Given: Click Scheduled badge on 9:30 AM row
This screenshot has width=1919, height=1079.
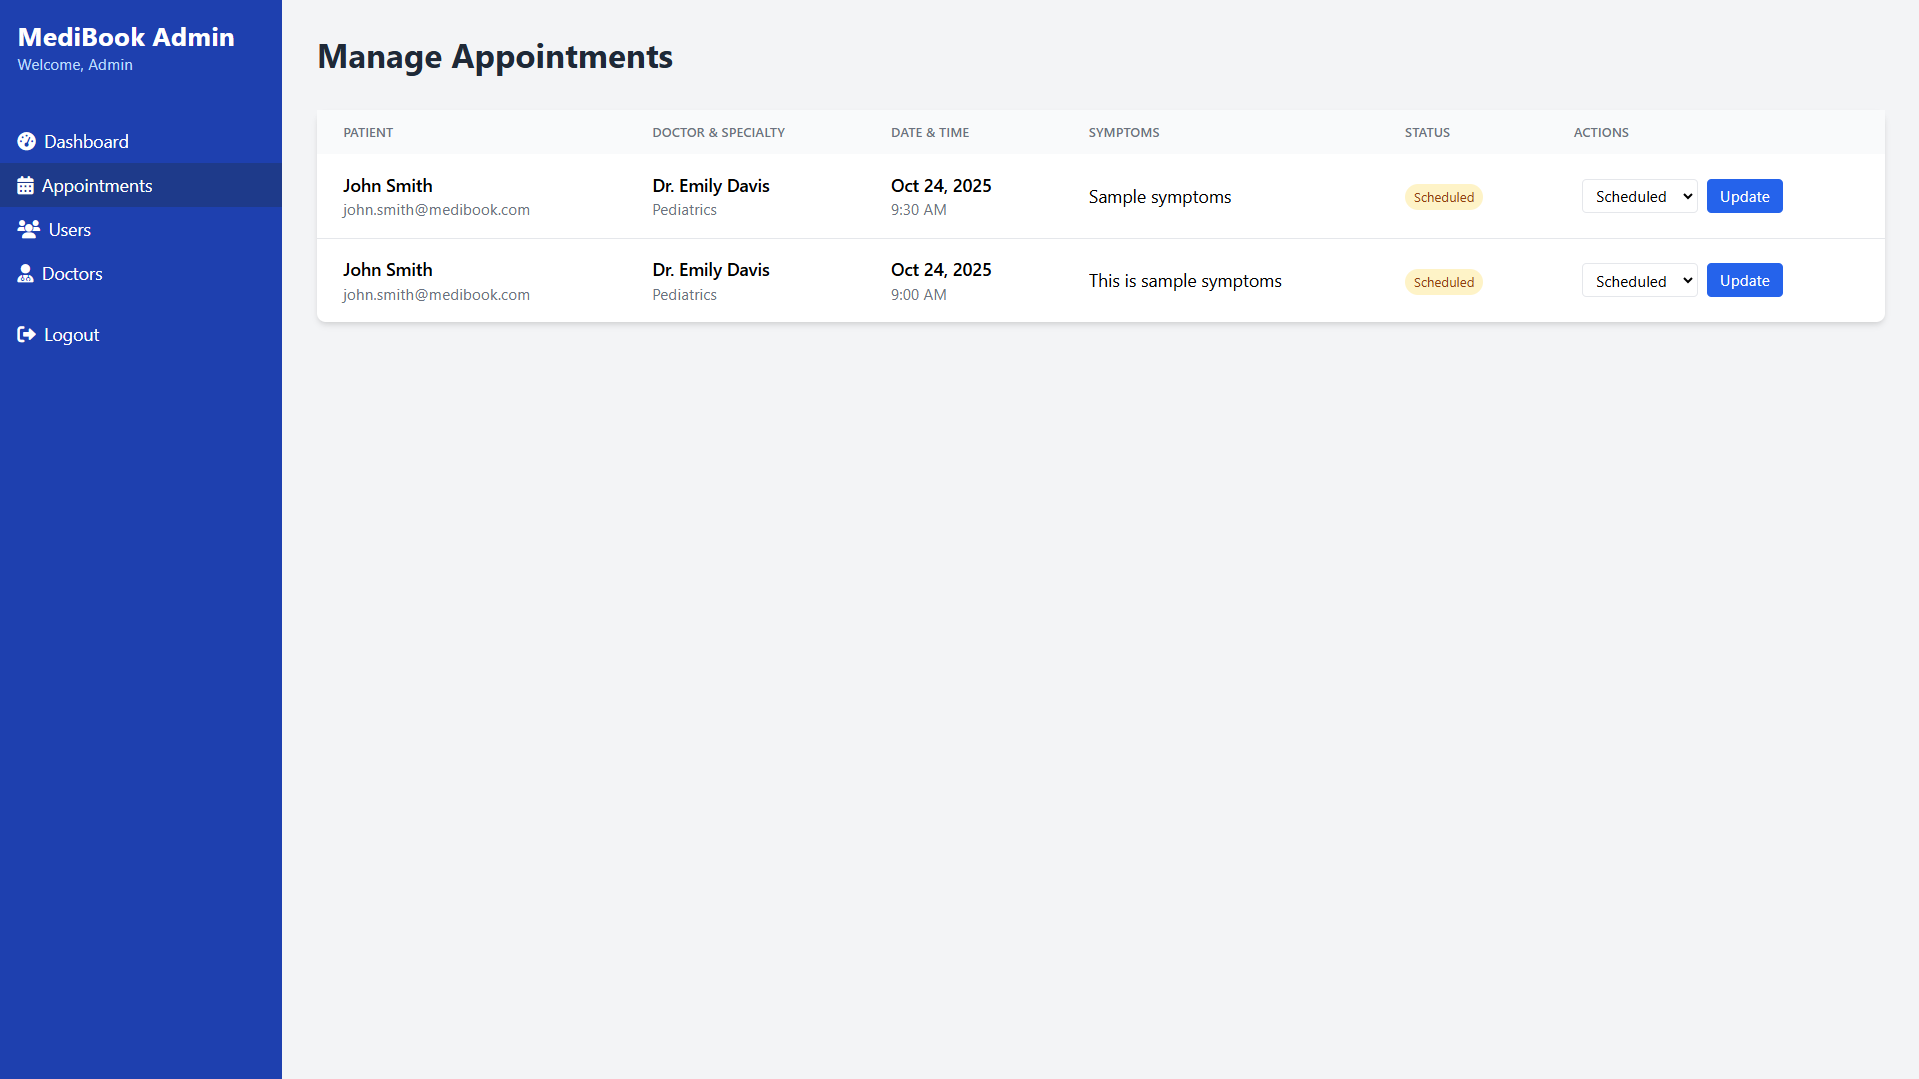Looking at the screenshot, I should 1443,198.
